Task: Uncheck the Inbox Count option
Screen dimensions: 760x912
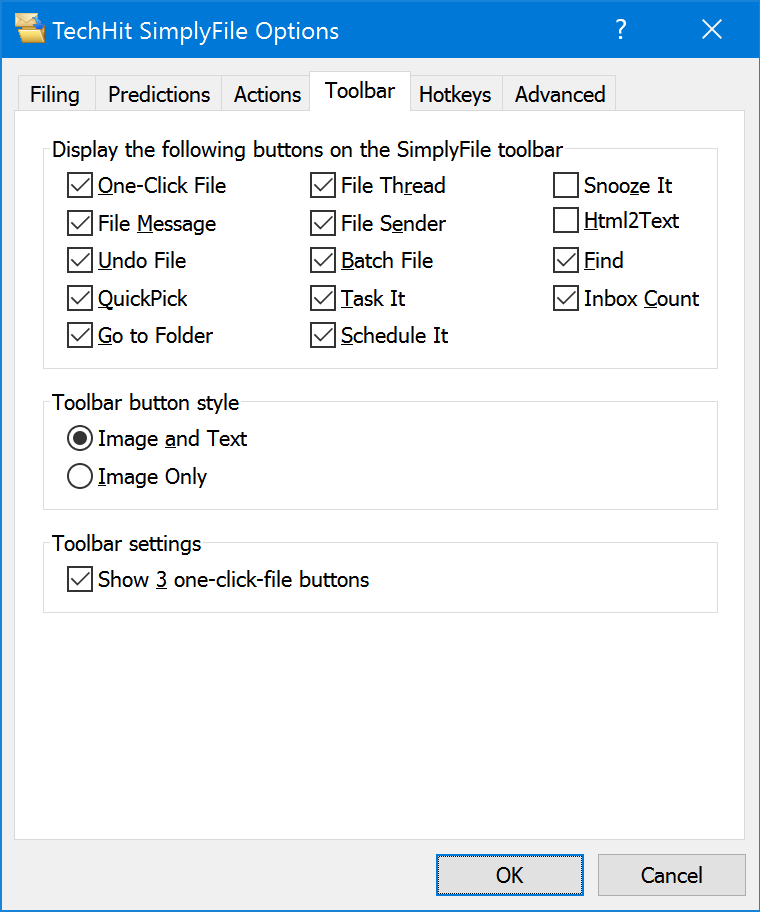Action: 566,298
